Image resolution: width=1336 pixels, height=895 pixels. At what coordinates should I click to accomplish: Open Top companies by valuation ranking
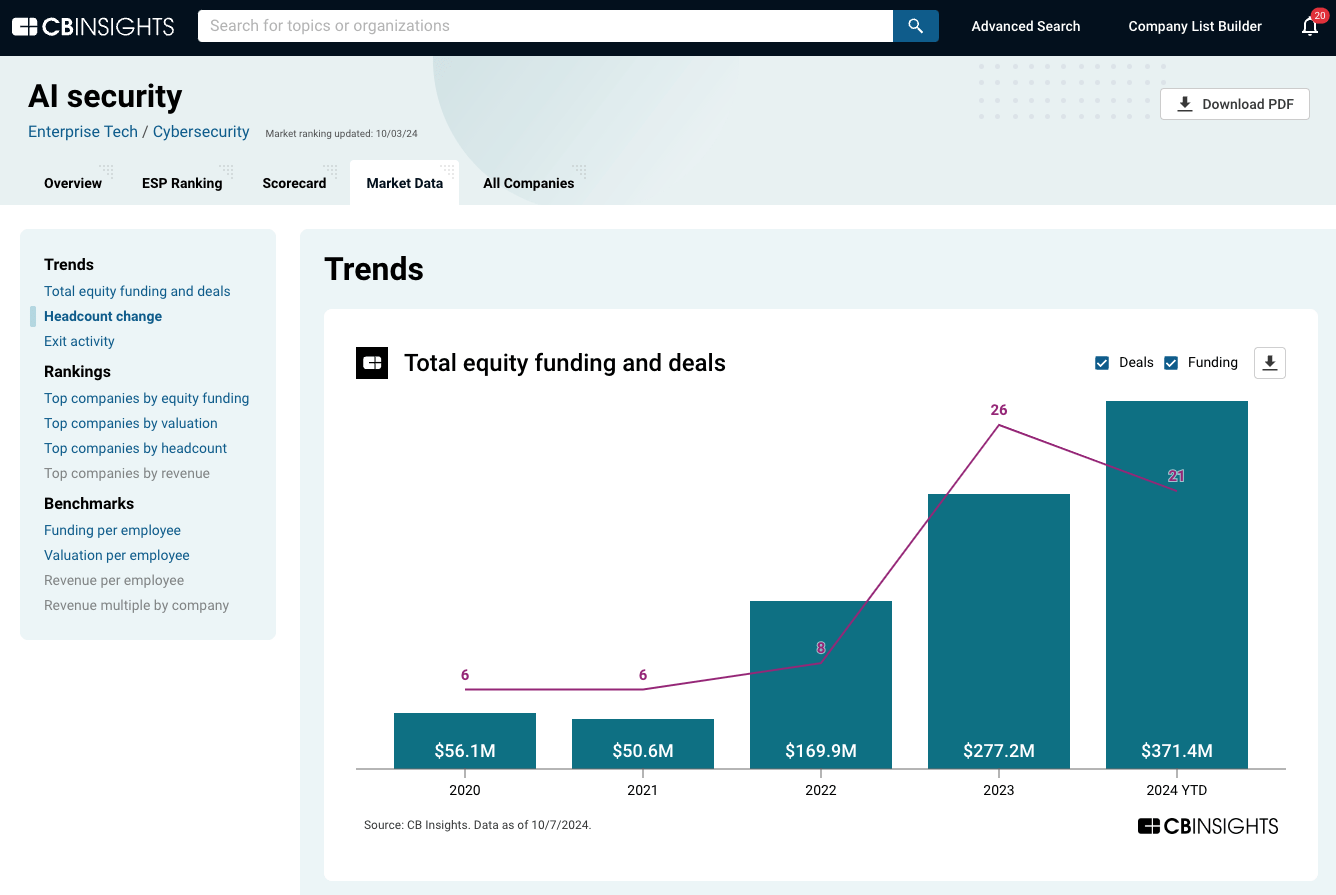pyautogui.click(x=130, y=423)
